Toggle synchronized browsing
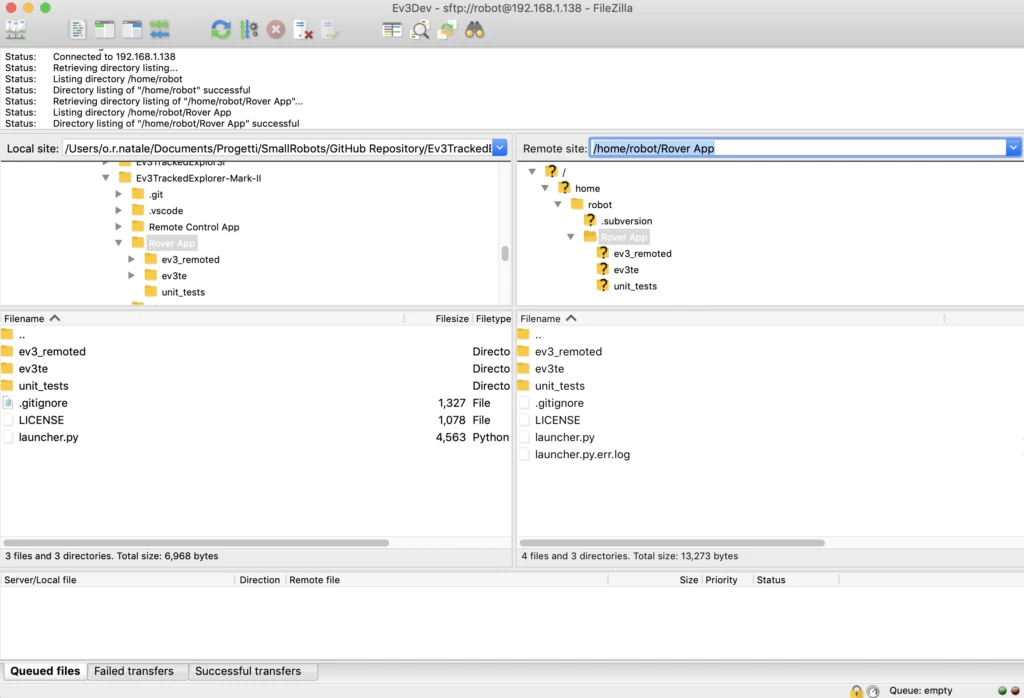Screen dimensions: 1024x698 point(447,30)
